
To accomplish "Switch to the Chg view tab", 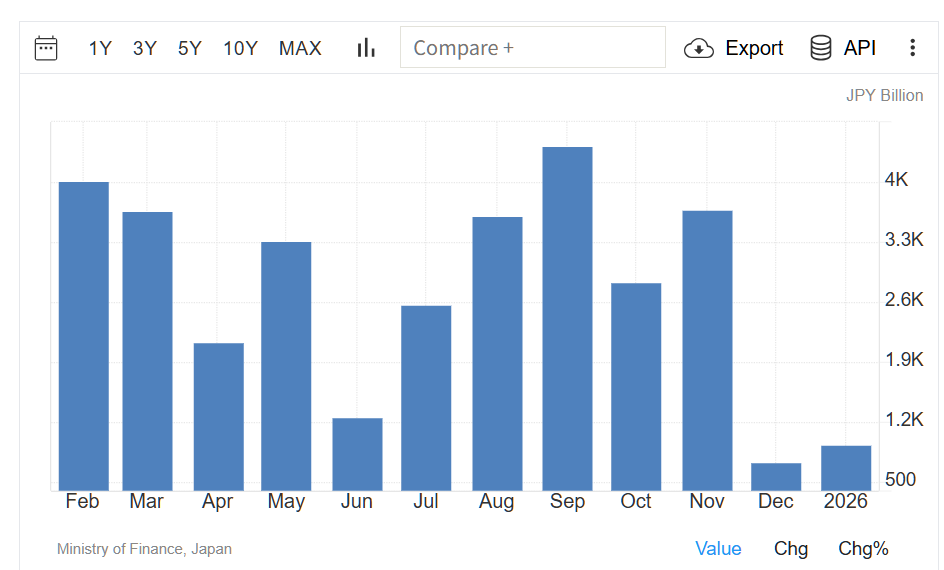I will (x=791, y=548).
